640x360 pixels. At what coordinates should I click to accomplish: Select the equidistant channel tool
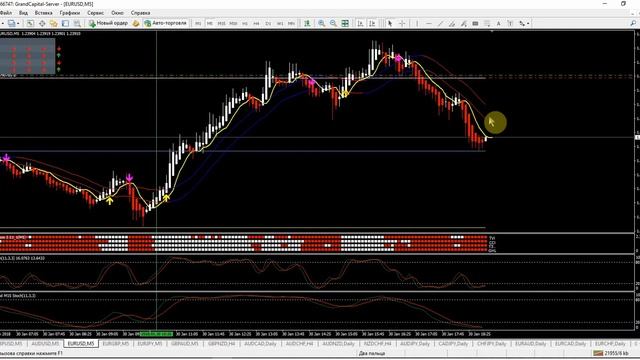pos(452,23)
